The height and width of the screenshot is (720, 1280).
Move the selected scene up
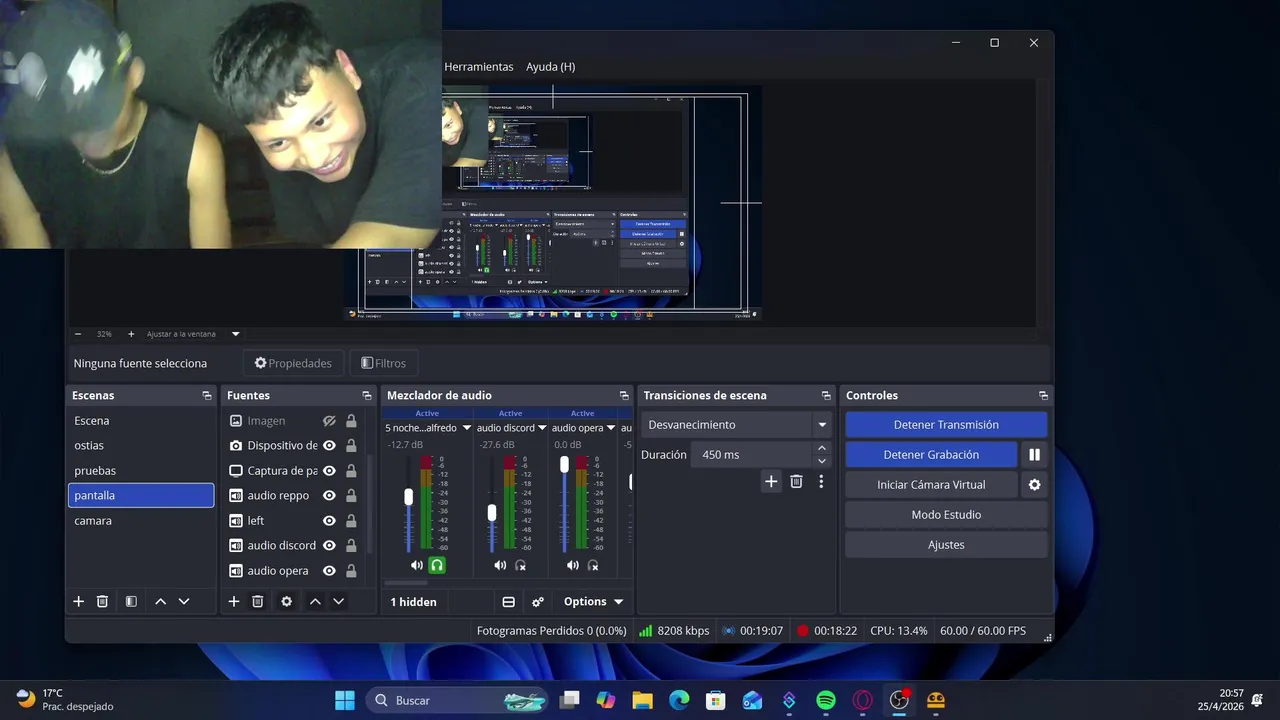tap(160, 601)
